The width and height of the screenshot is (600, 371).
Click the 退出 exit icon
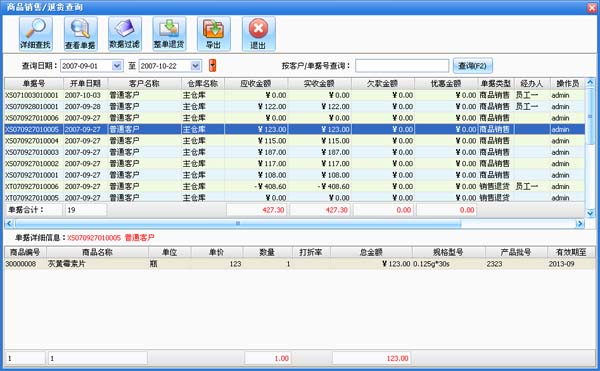pyautogui.click(x=258, y=34)
